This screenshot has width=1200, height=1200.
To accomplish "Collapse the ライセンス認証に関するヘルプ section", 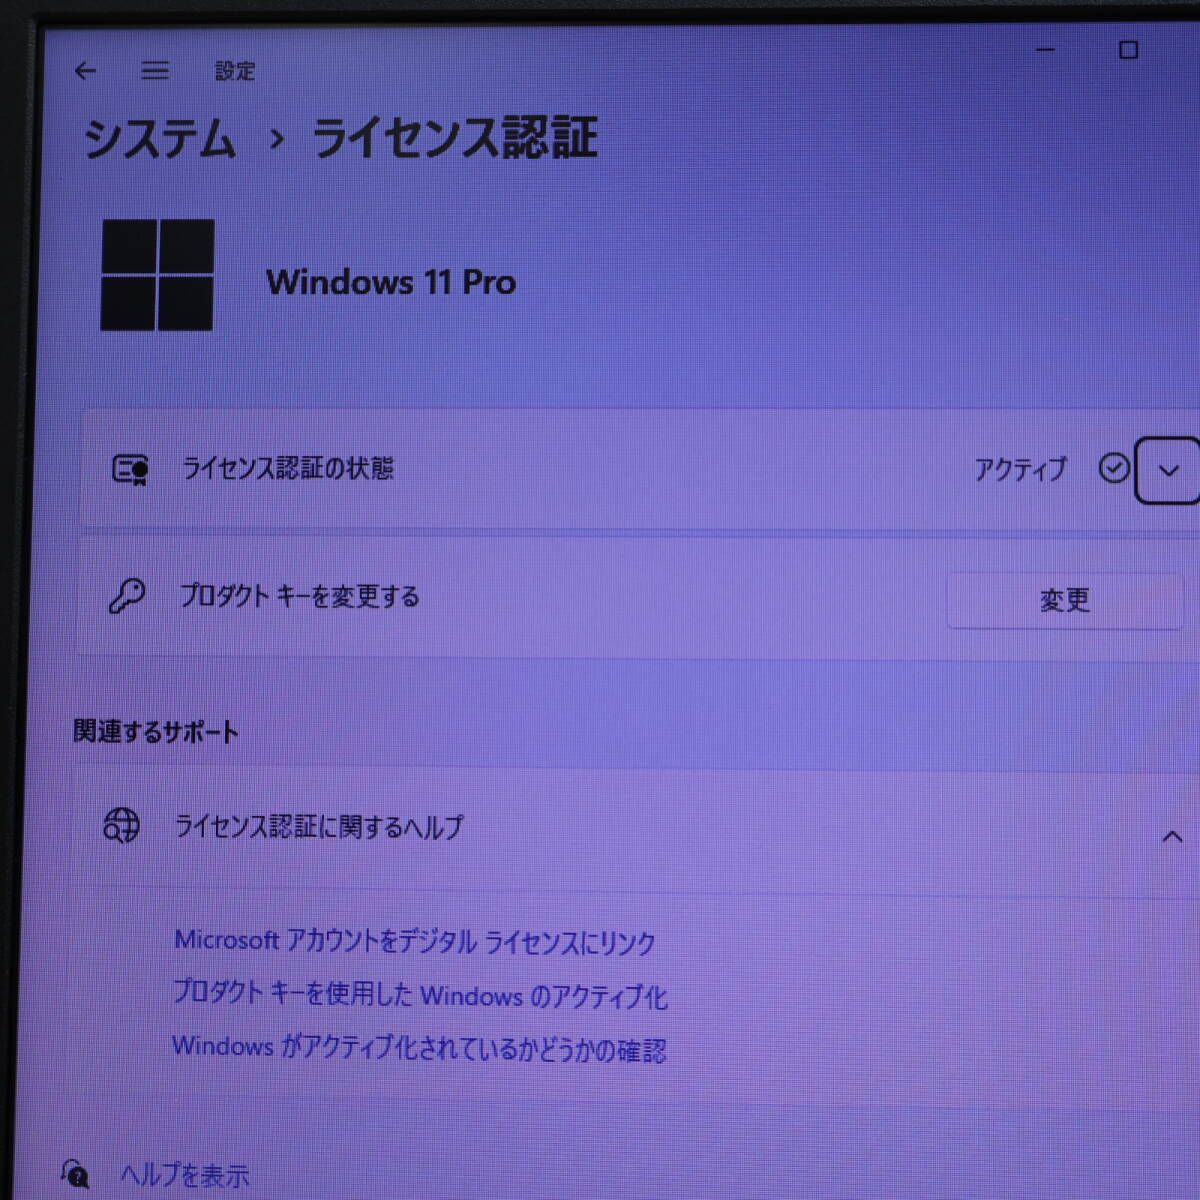I will (1172, 836).
